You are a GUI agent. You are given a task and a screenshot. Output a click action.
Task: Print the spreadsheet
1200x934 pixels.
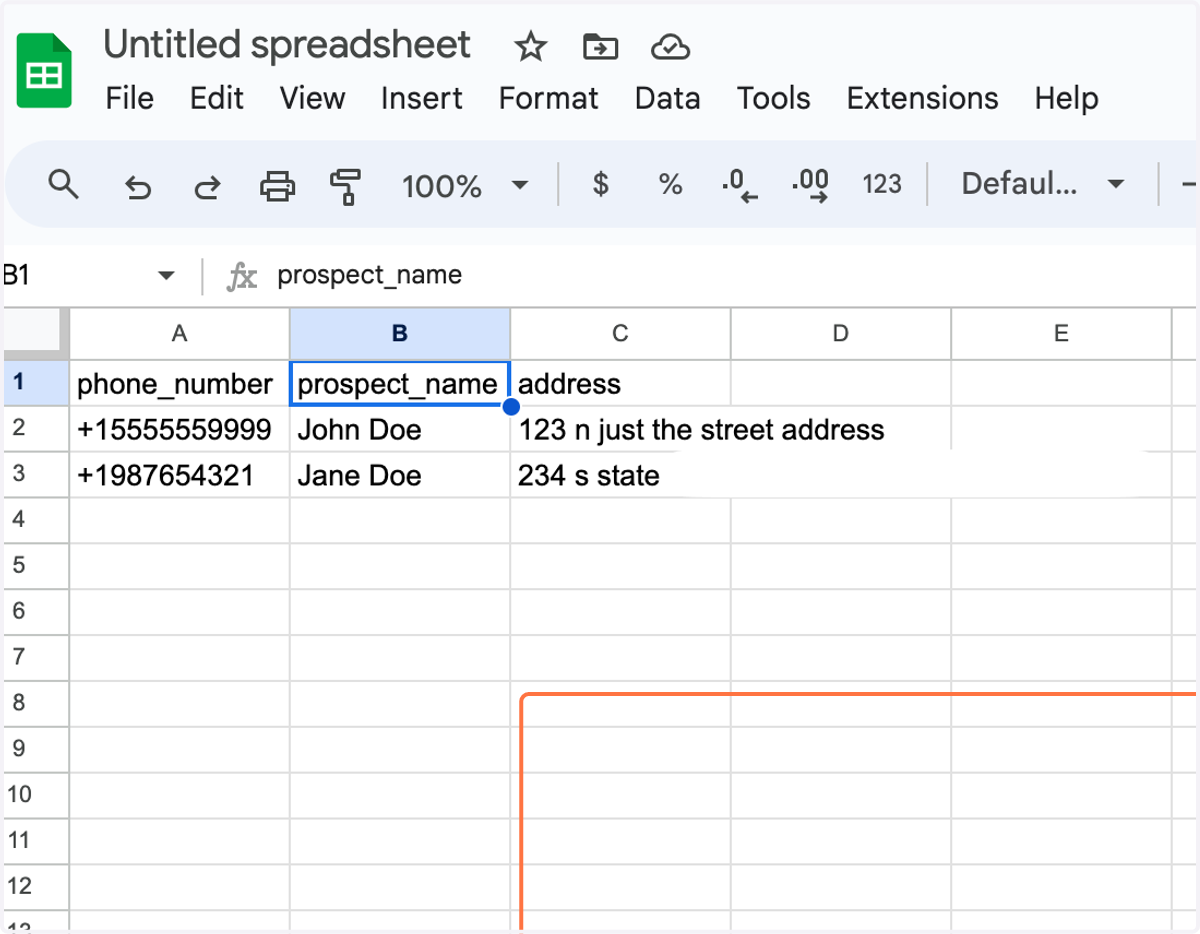coord(277,185)
